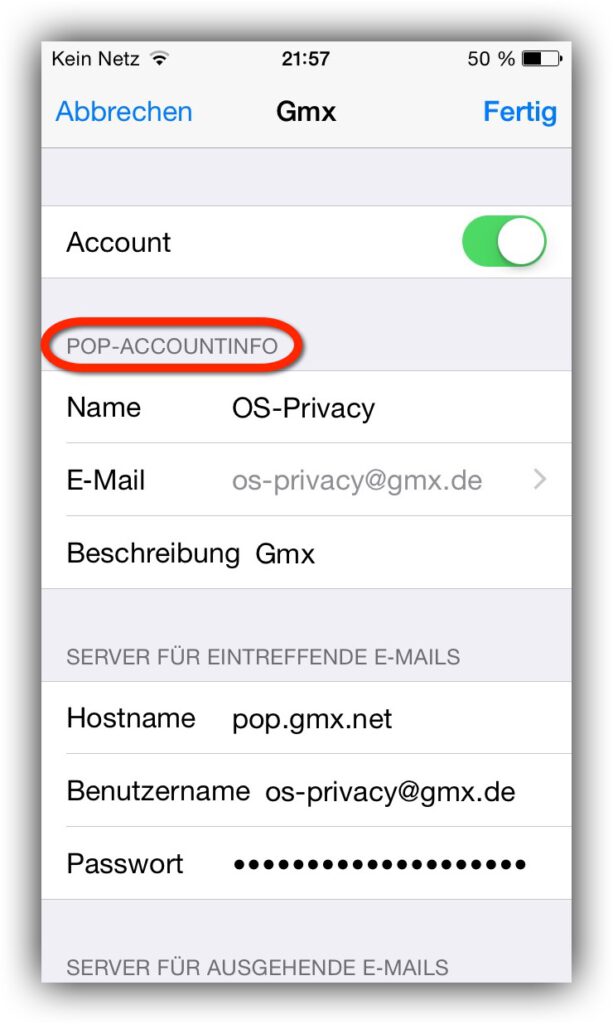The image size is (613, 1024).
Task: Toggle the Account switch off
Action: (504, 242)
